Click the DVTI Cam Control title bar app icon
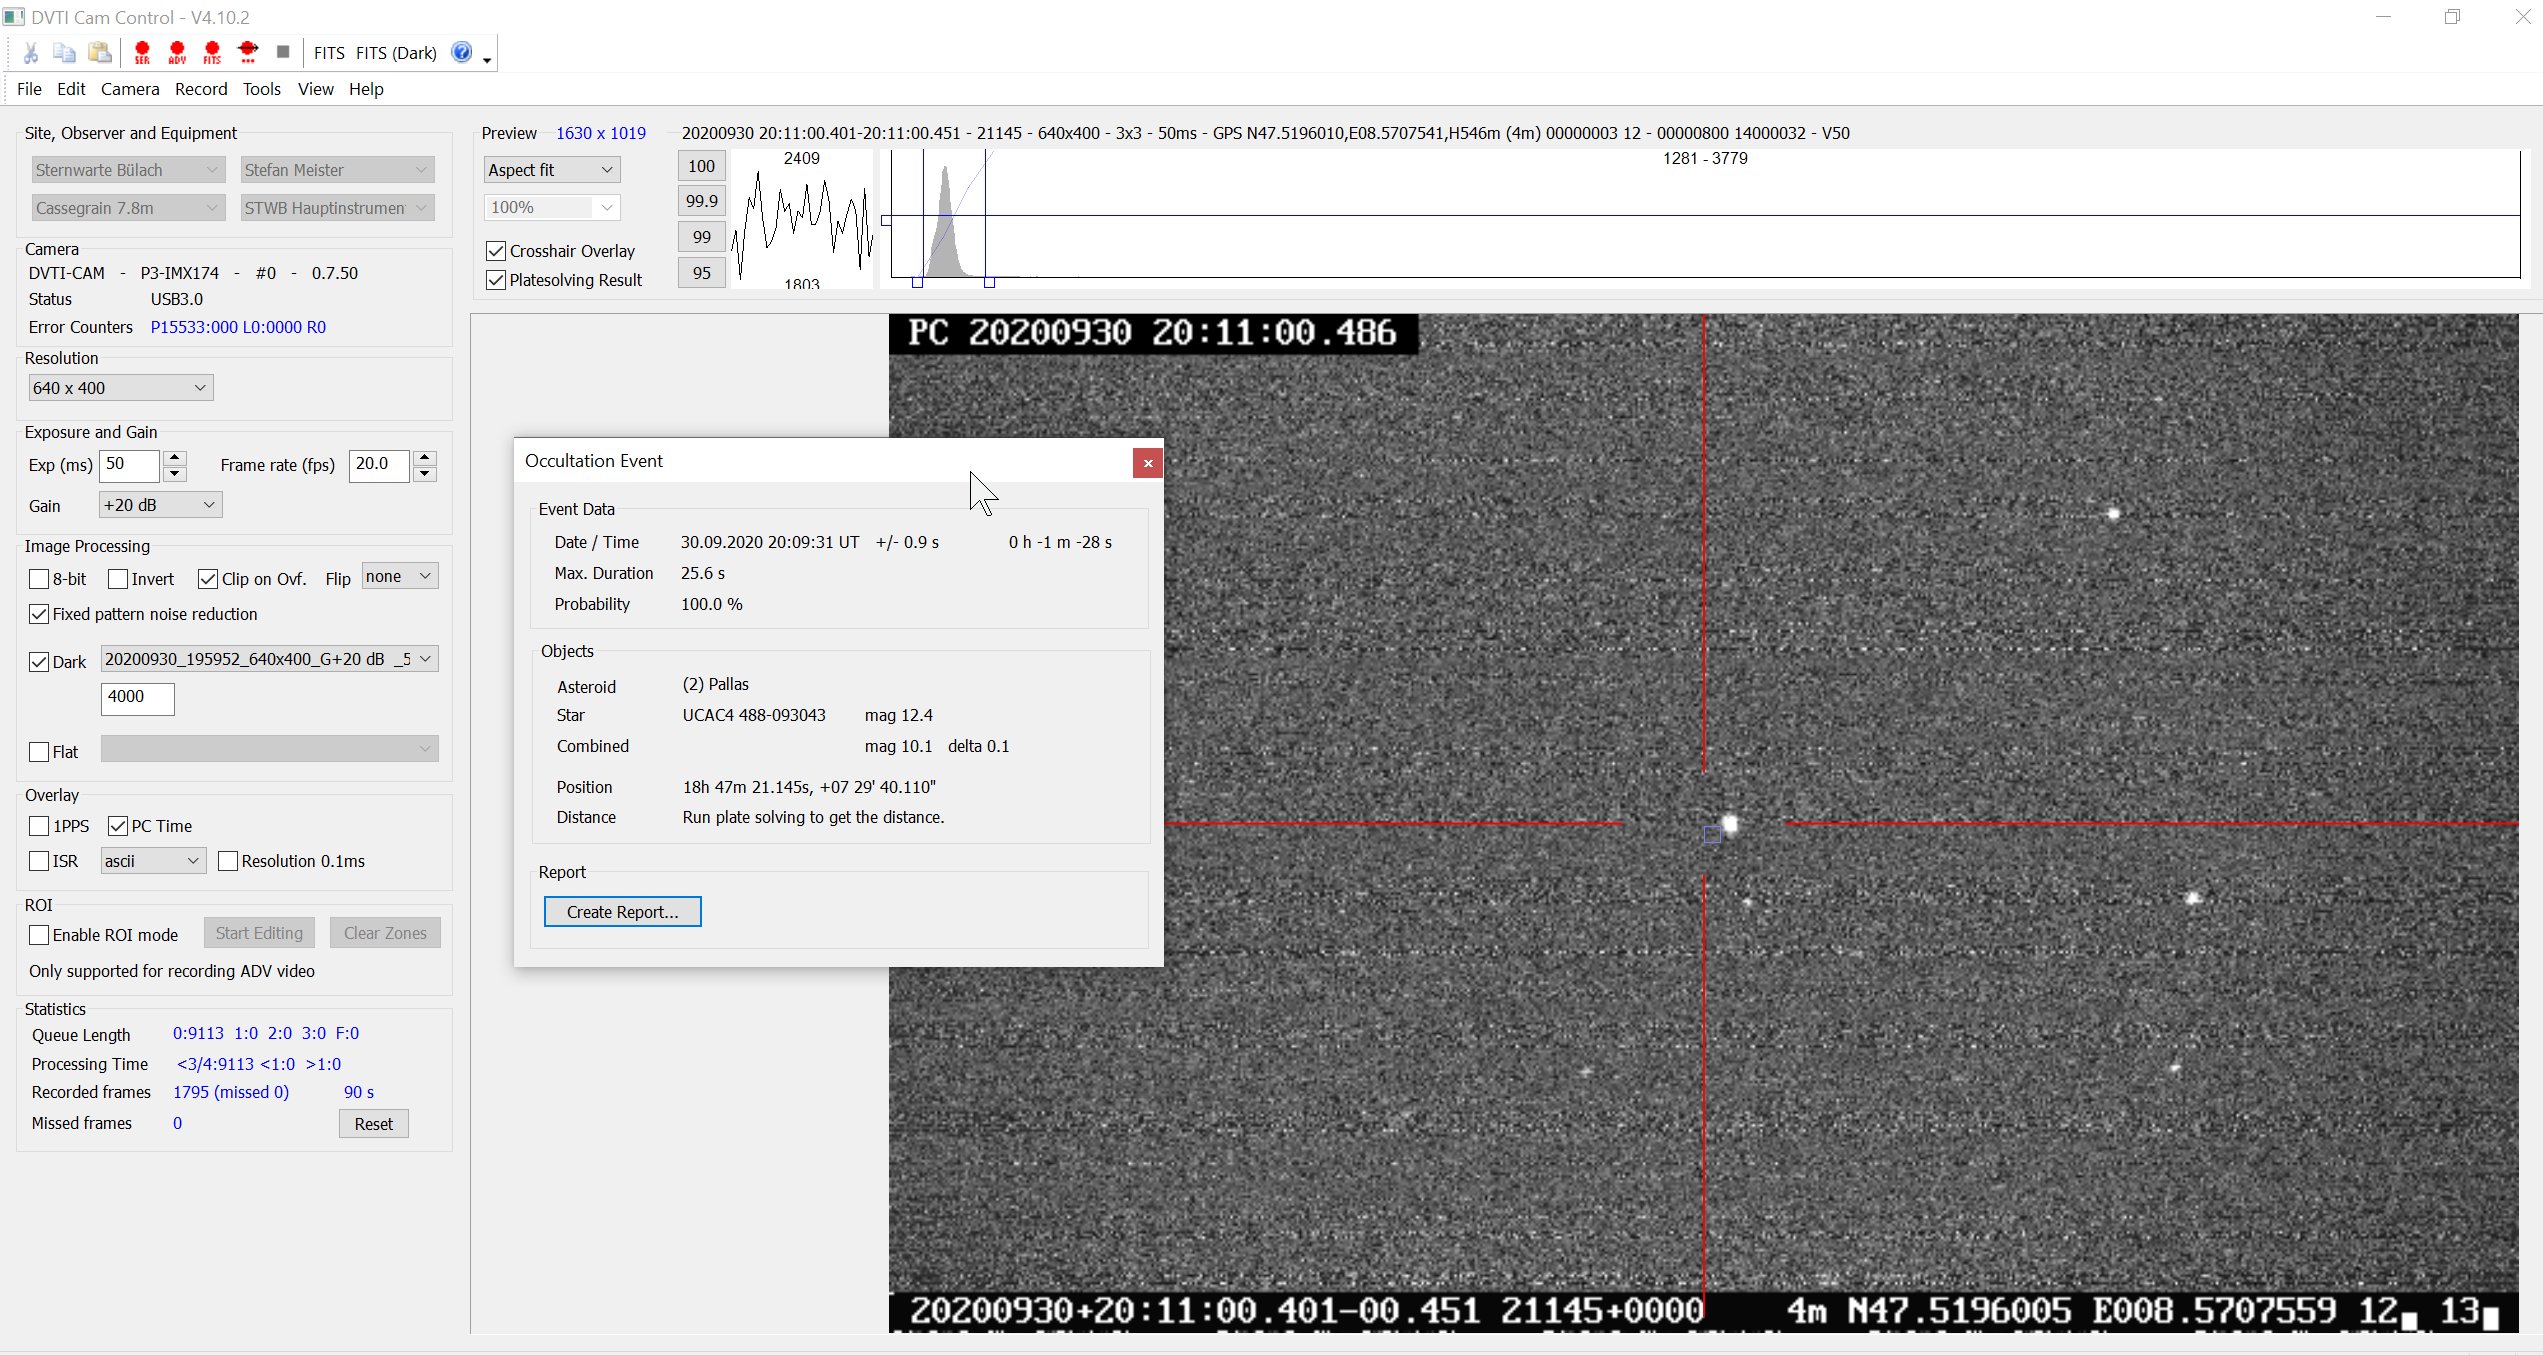 click(x=13, y=17)
